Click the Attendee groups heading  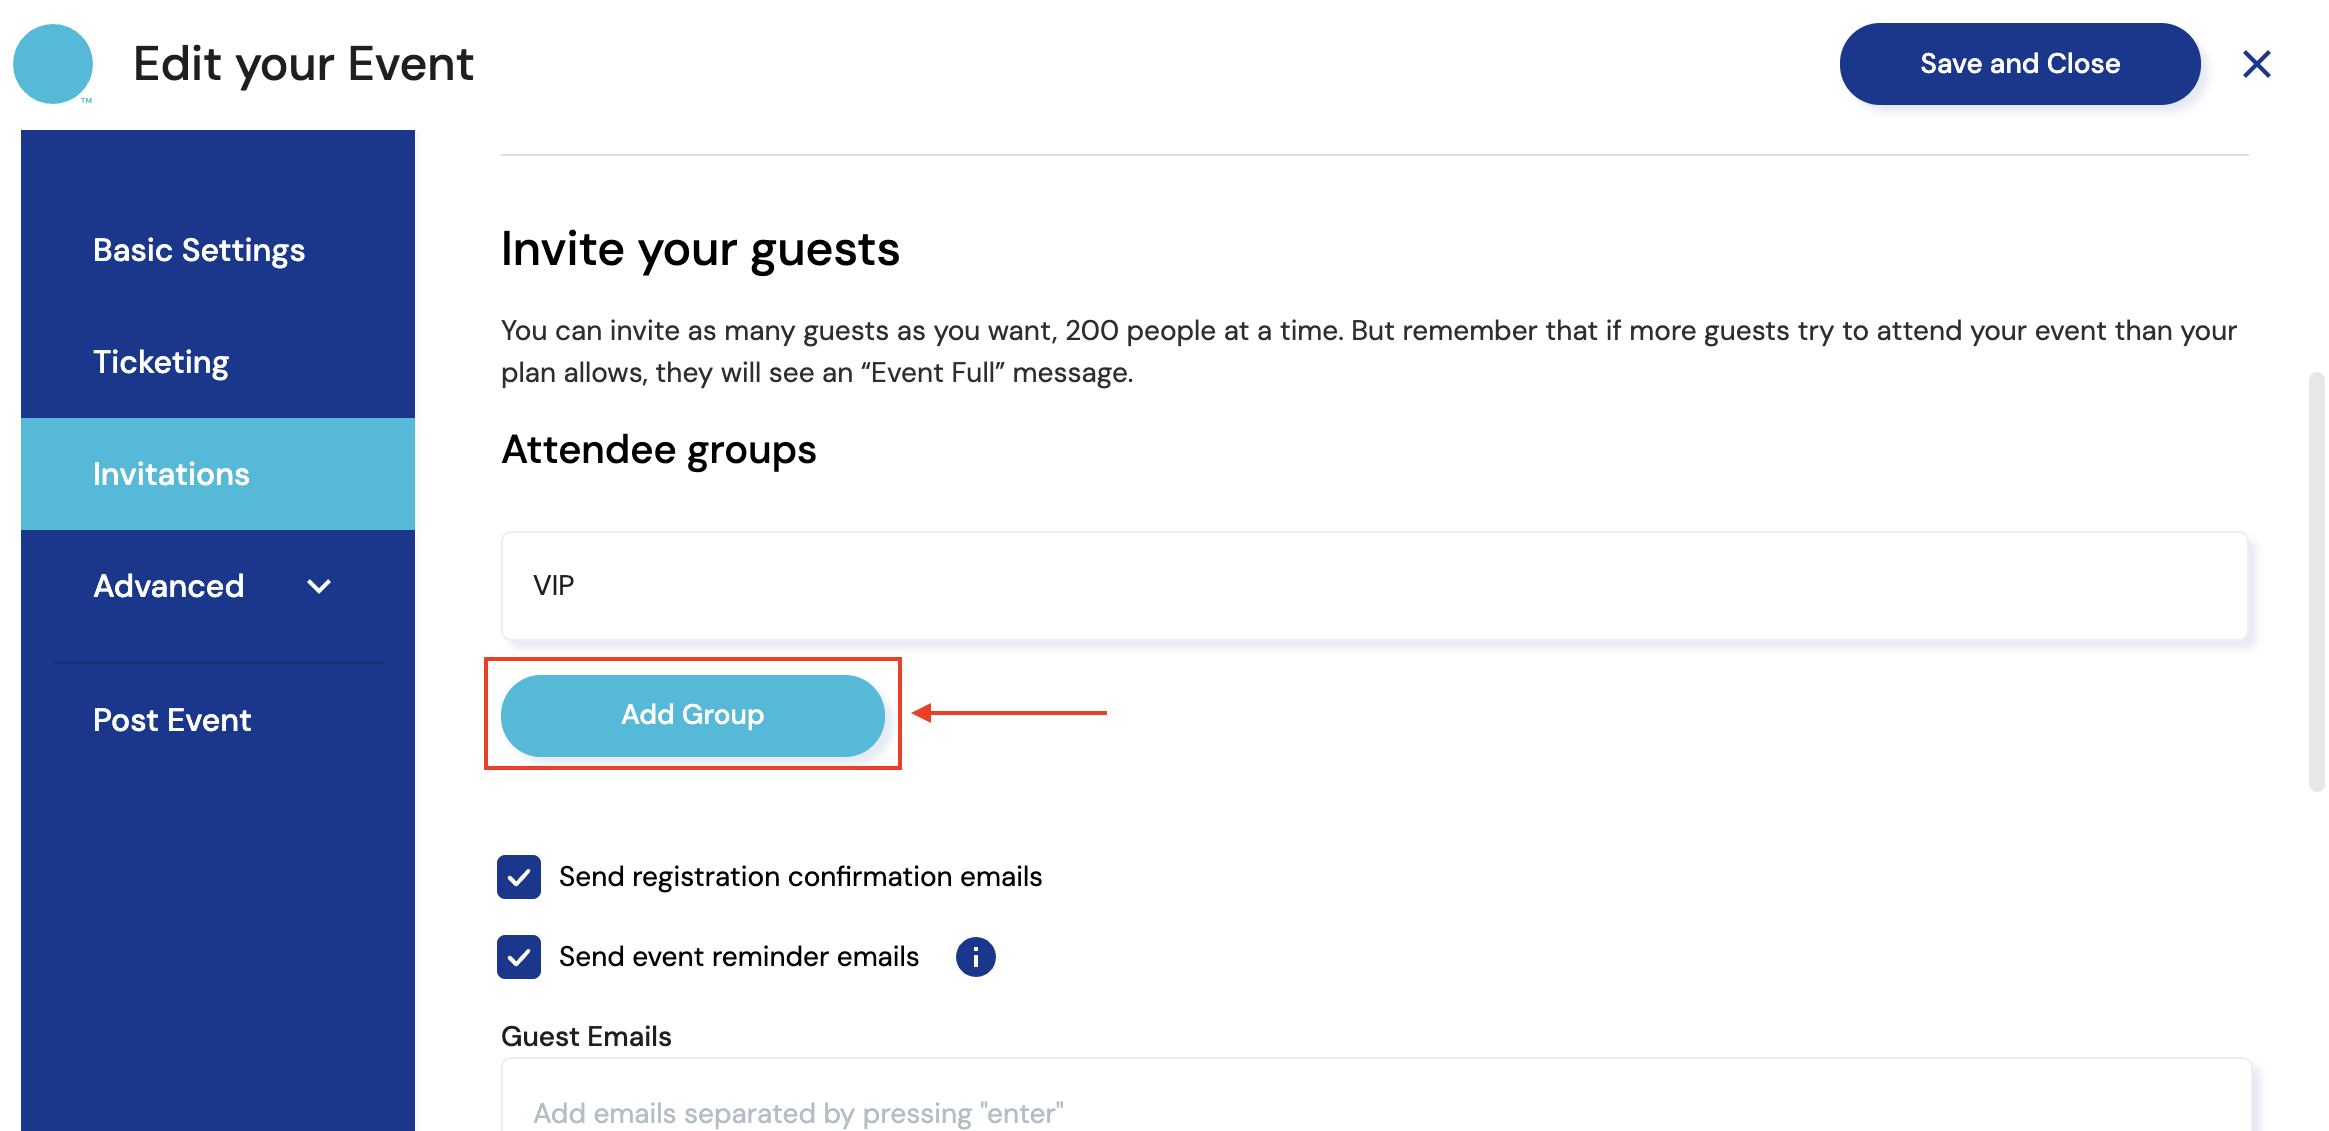(658, 450)
